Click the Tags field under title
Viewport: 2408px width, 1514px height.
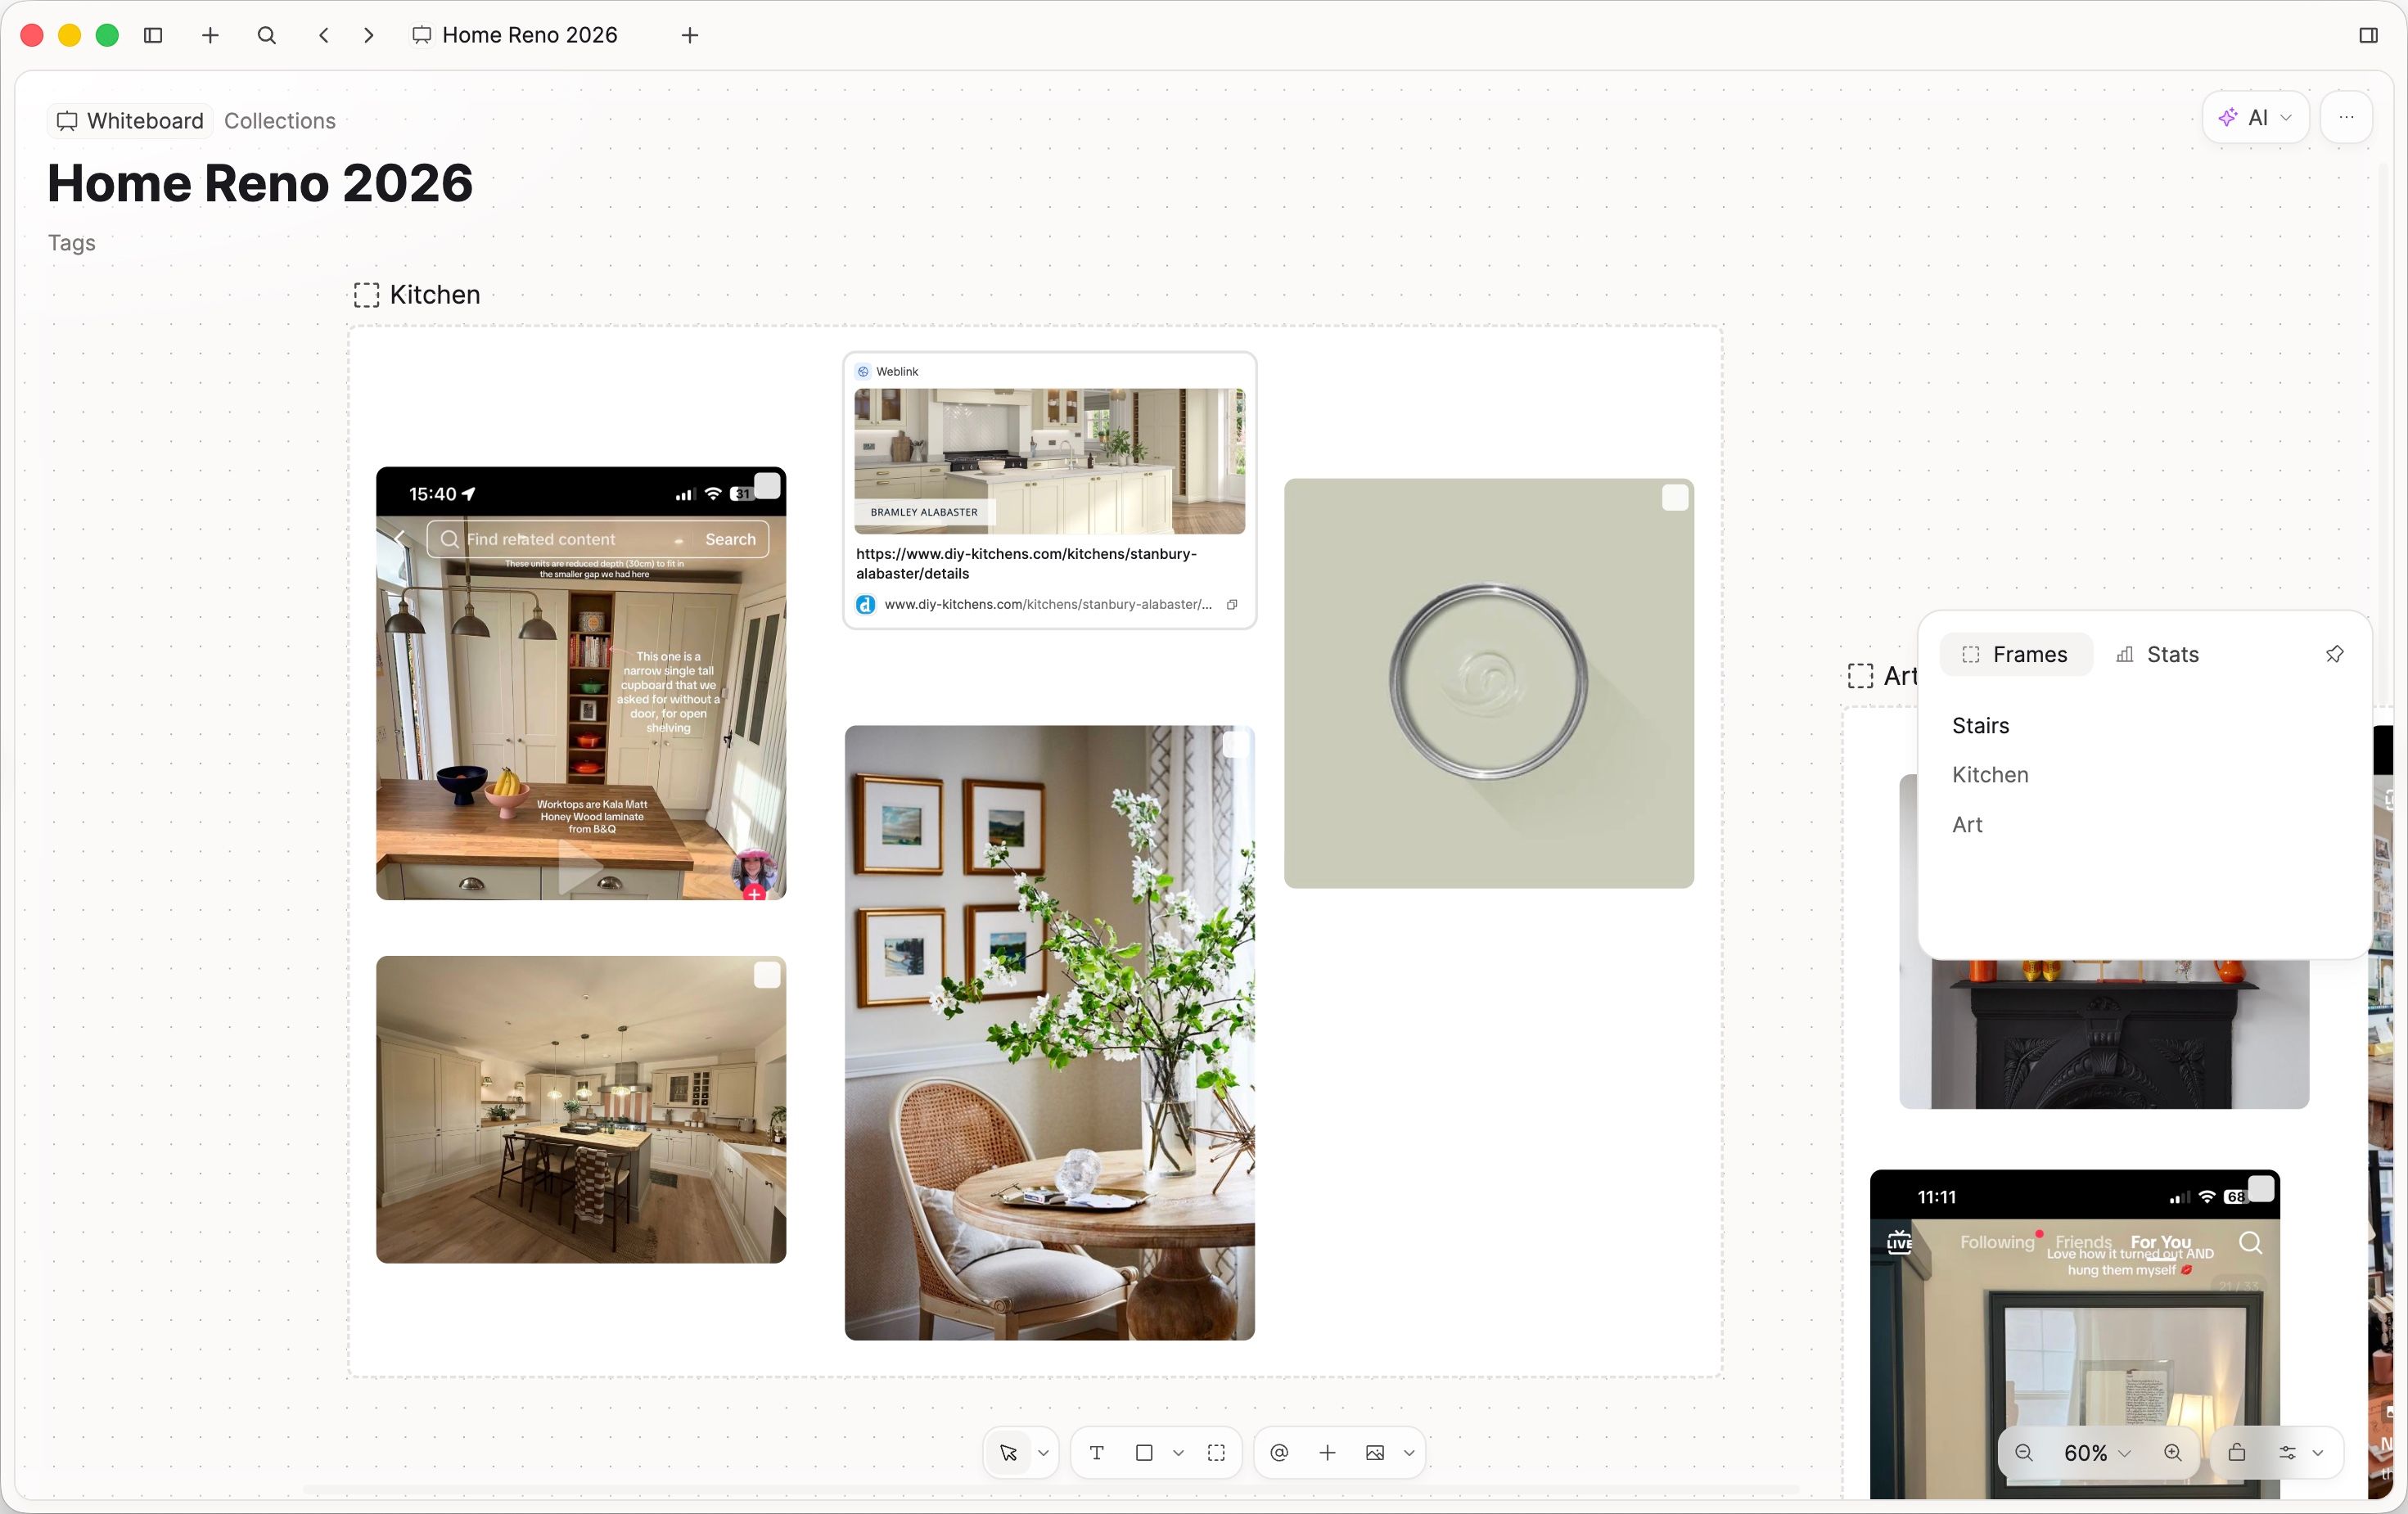[x=72, y=243]
